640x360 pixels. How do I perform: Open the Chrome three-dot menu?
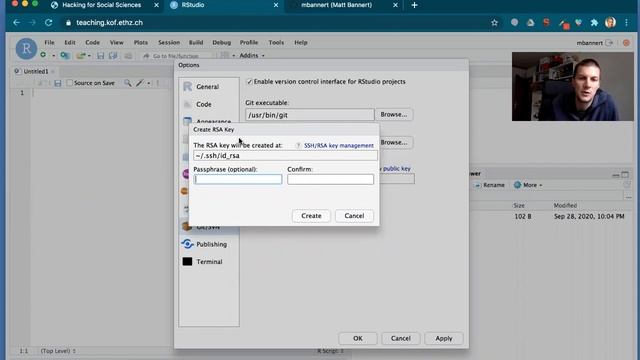pos(627,23)
